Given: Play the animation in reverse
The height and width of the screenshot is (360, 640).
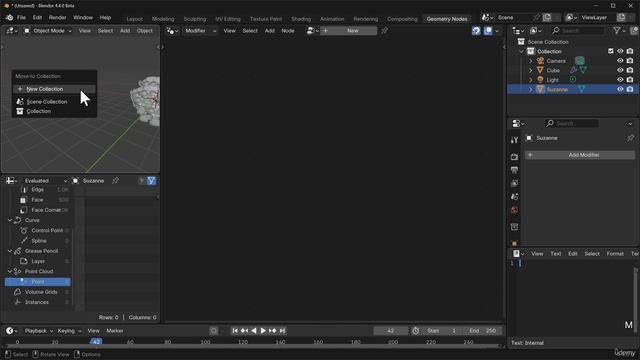Looking at the screenshot, I should [x=254, y=331].
